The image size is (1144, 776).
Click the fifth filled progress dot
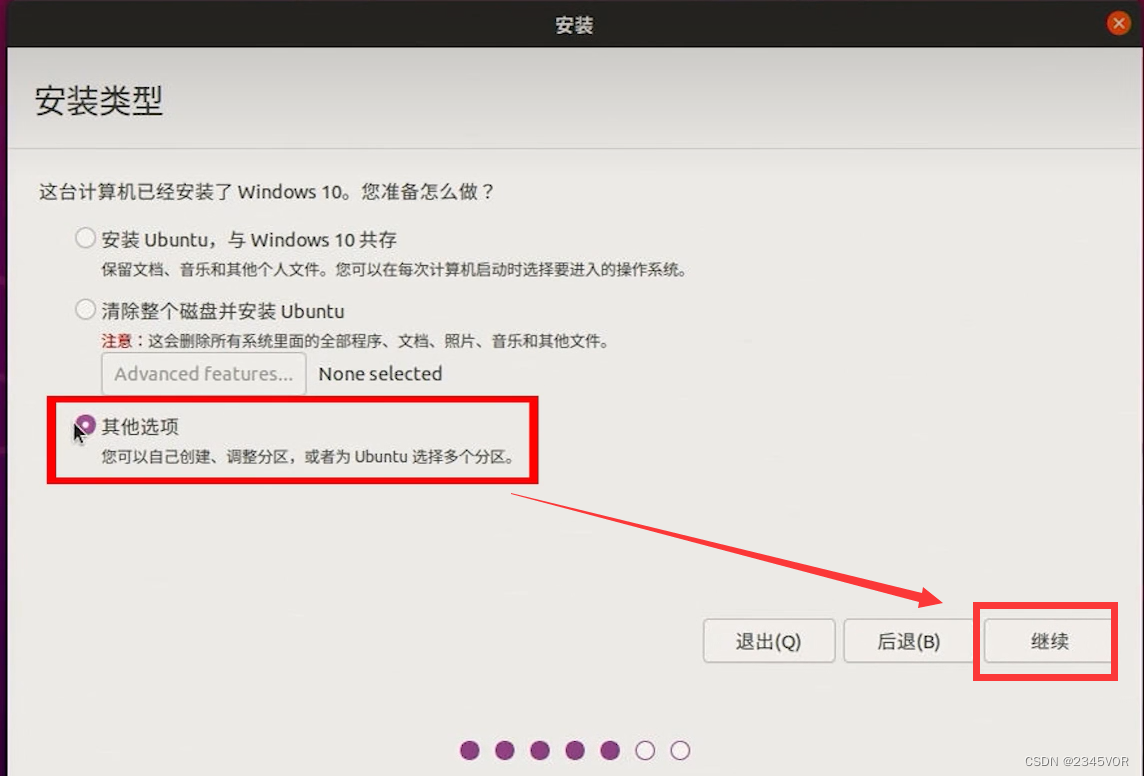click(x=610, y=750)
